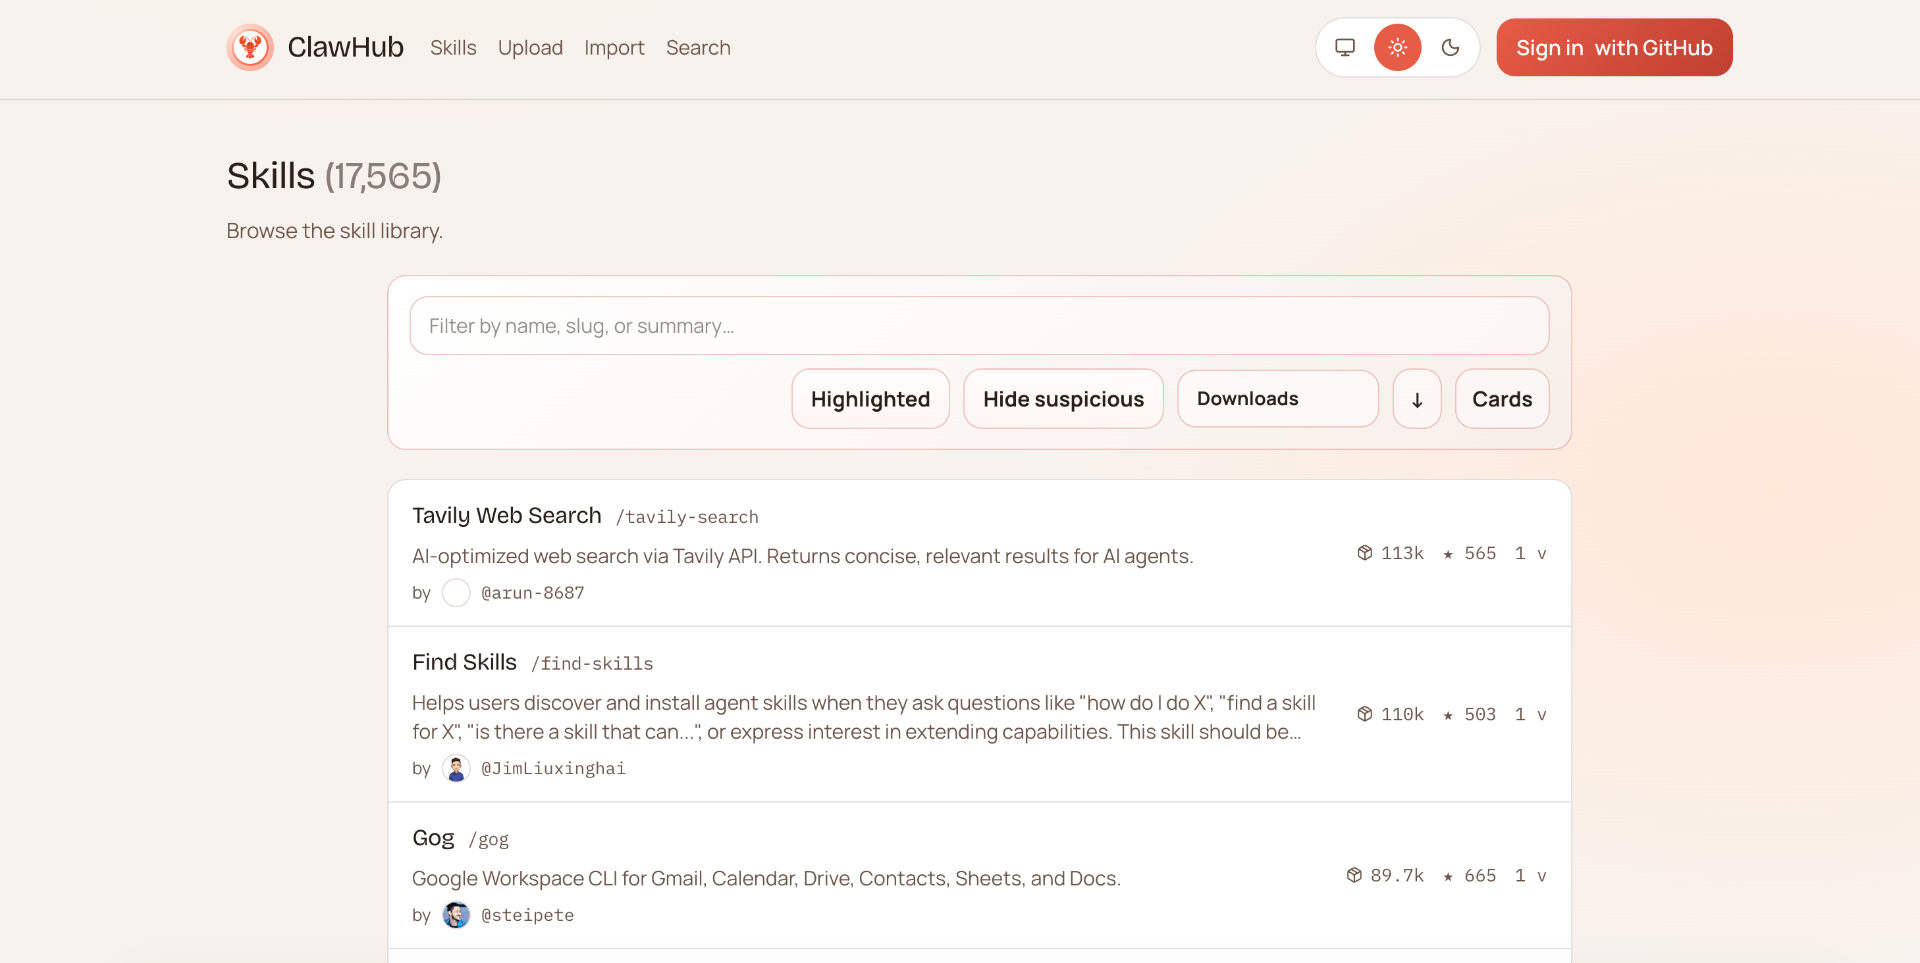Viewport: 1920px width, 963px height.
Task: Expand versions chevron on Tavily Web Search
Action: click(1541, 554)
